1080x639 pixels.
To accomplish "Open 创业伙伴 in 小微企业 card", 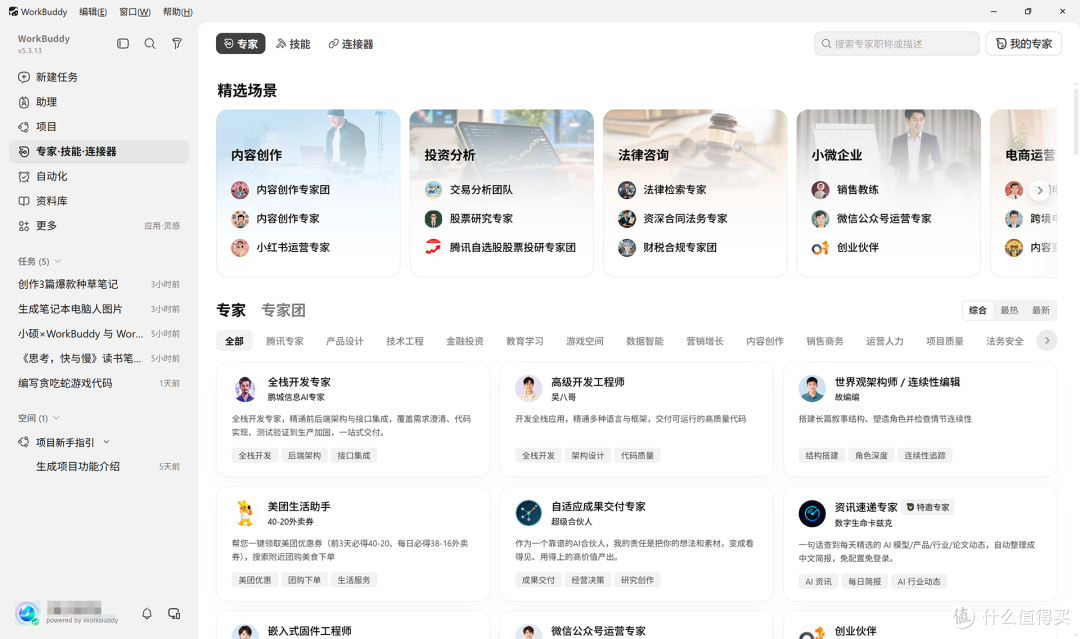I will (845, 247).
